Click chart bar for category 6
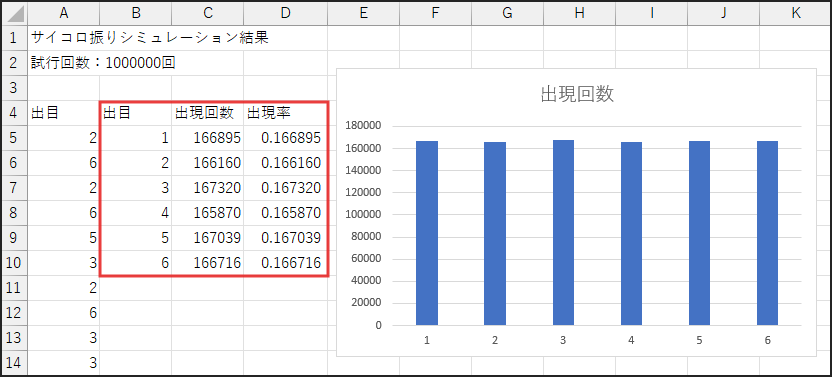 click(x=767, y=233)
